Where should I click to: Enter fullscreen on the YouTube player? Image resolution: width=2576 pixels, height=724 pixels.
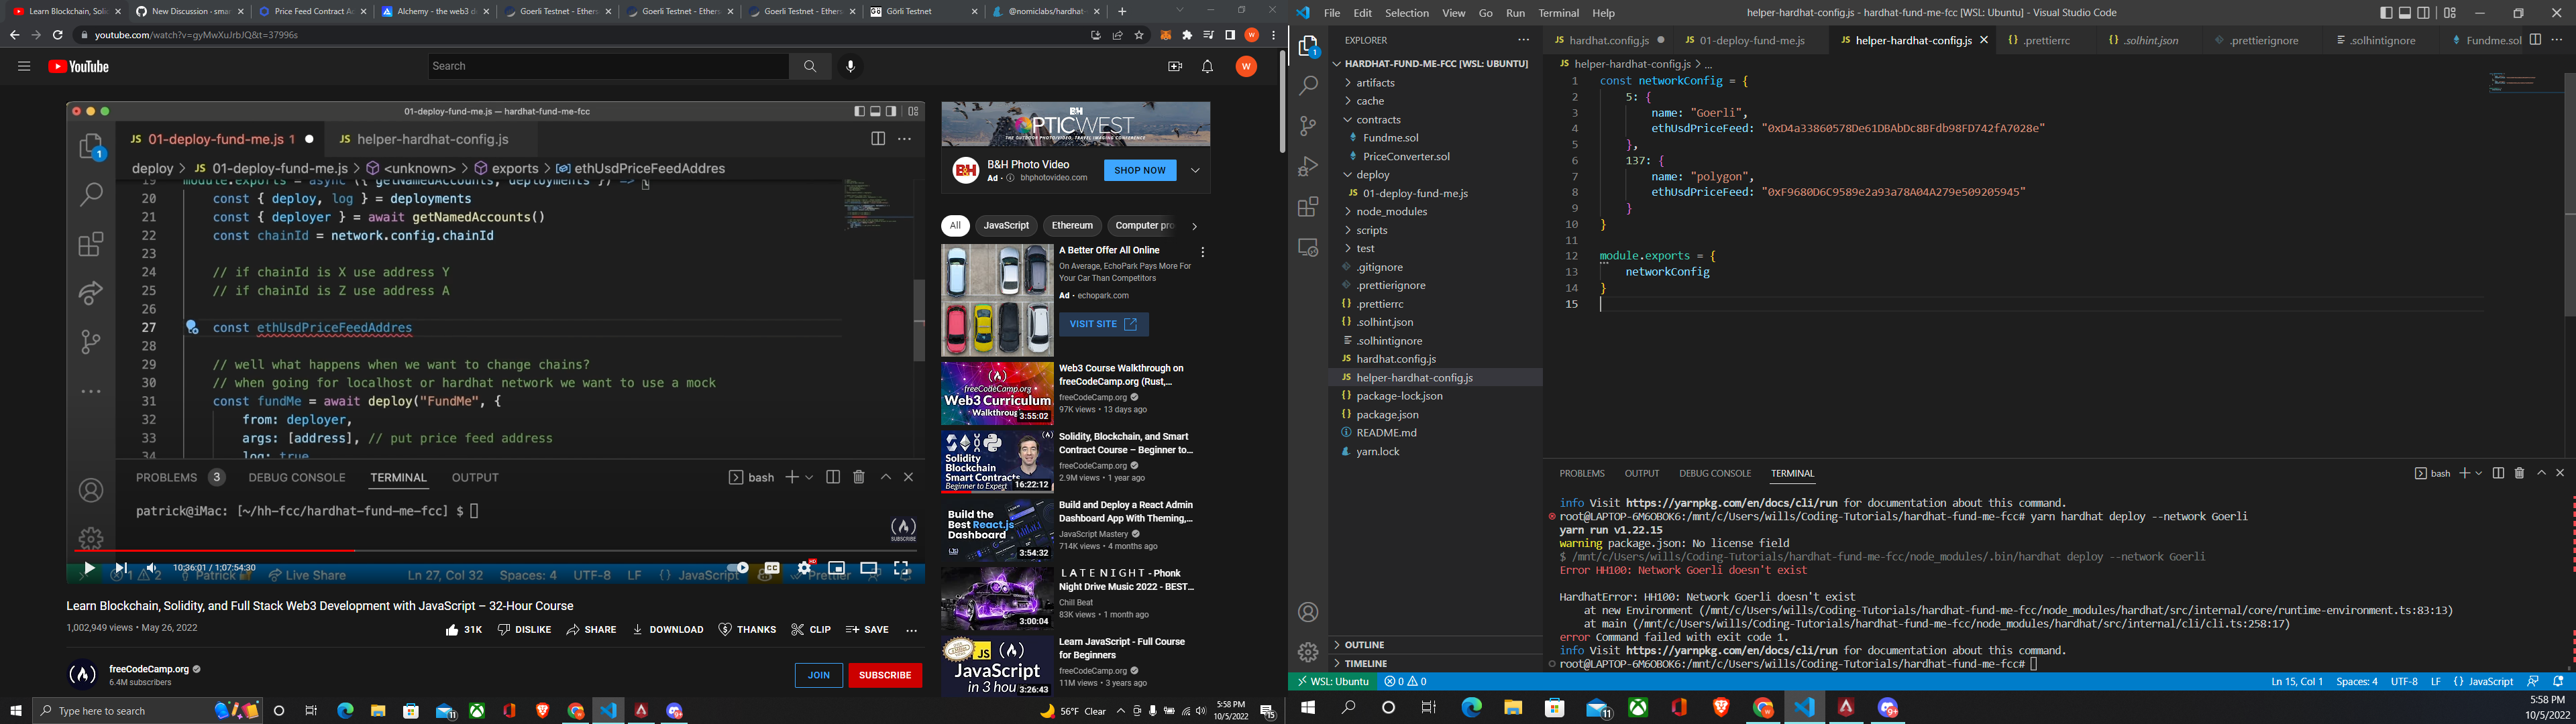coord(901,568)
